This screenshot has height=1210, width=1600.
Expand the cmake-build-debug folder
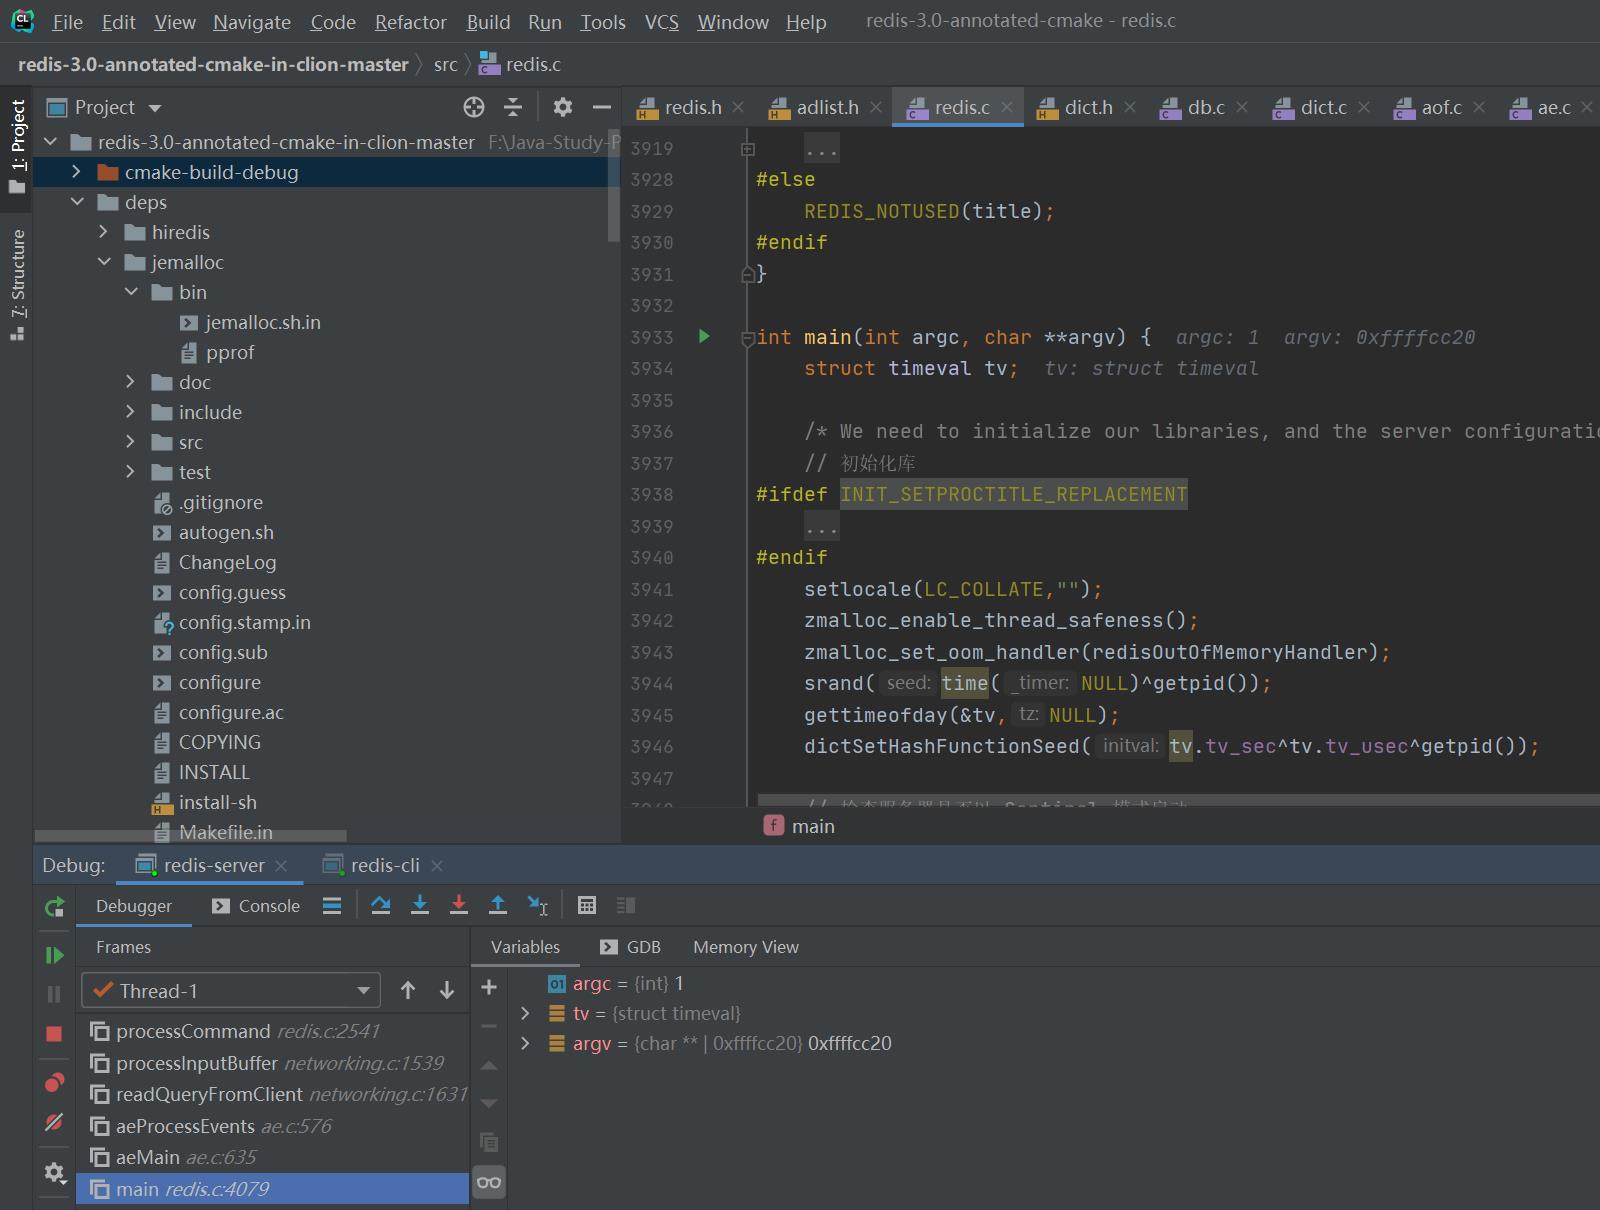pos(76,172)
